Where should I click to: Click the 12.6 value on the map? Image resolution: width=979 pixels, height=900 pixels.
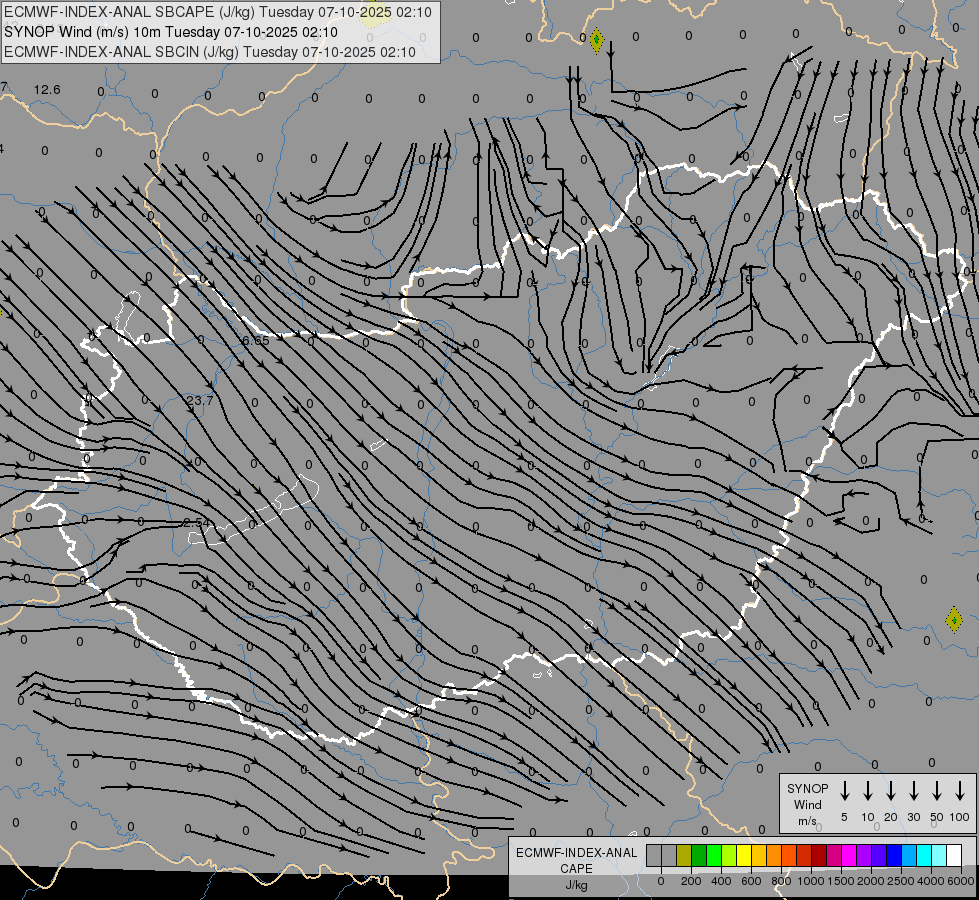tap(47, 90)
